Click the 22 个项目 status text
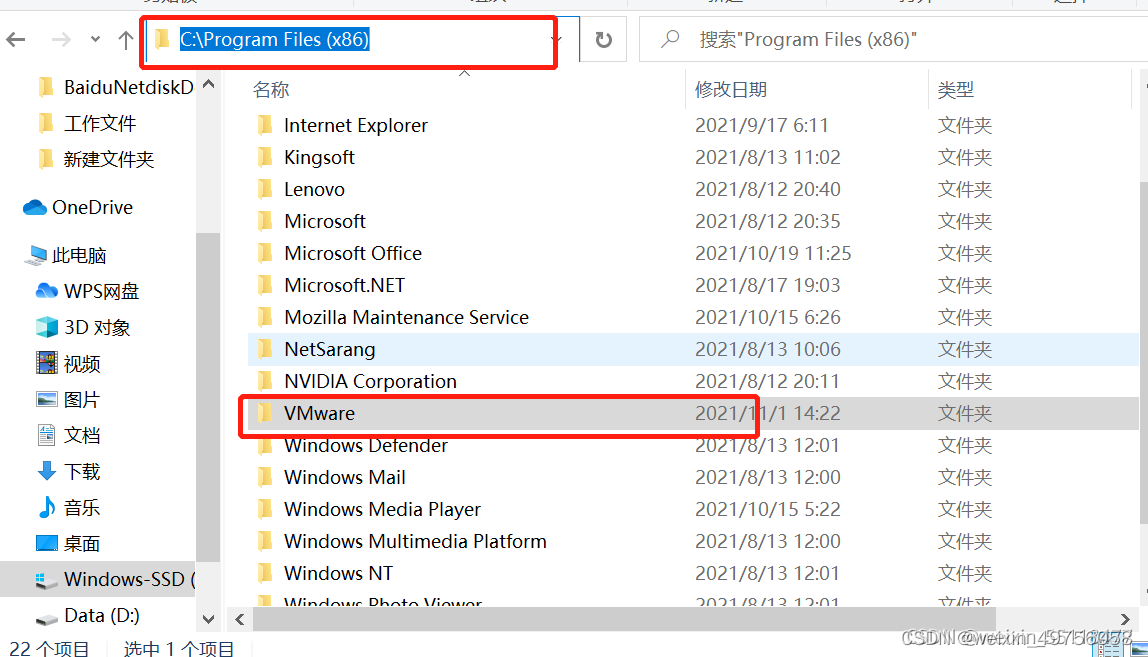The height and width of the screenshot is (657, 1148). pos(49,649)
